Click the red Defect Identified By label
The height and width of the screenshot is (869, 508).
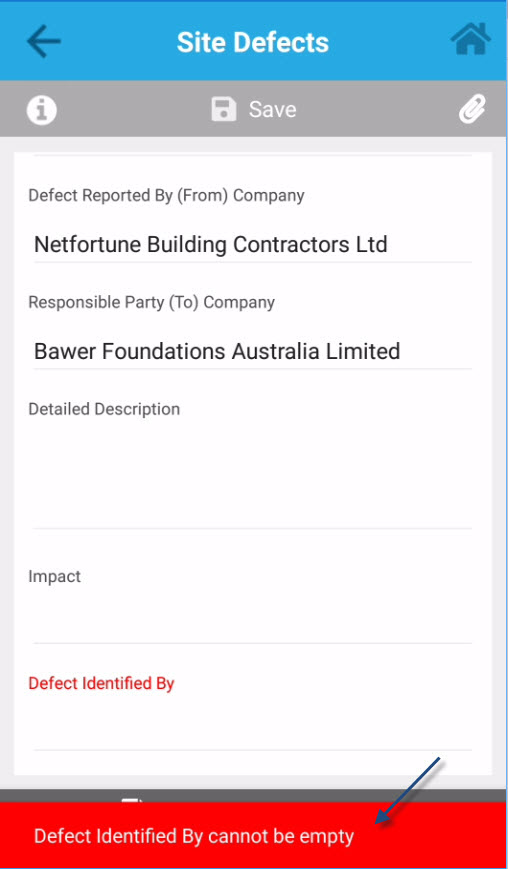pos(101,683)
